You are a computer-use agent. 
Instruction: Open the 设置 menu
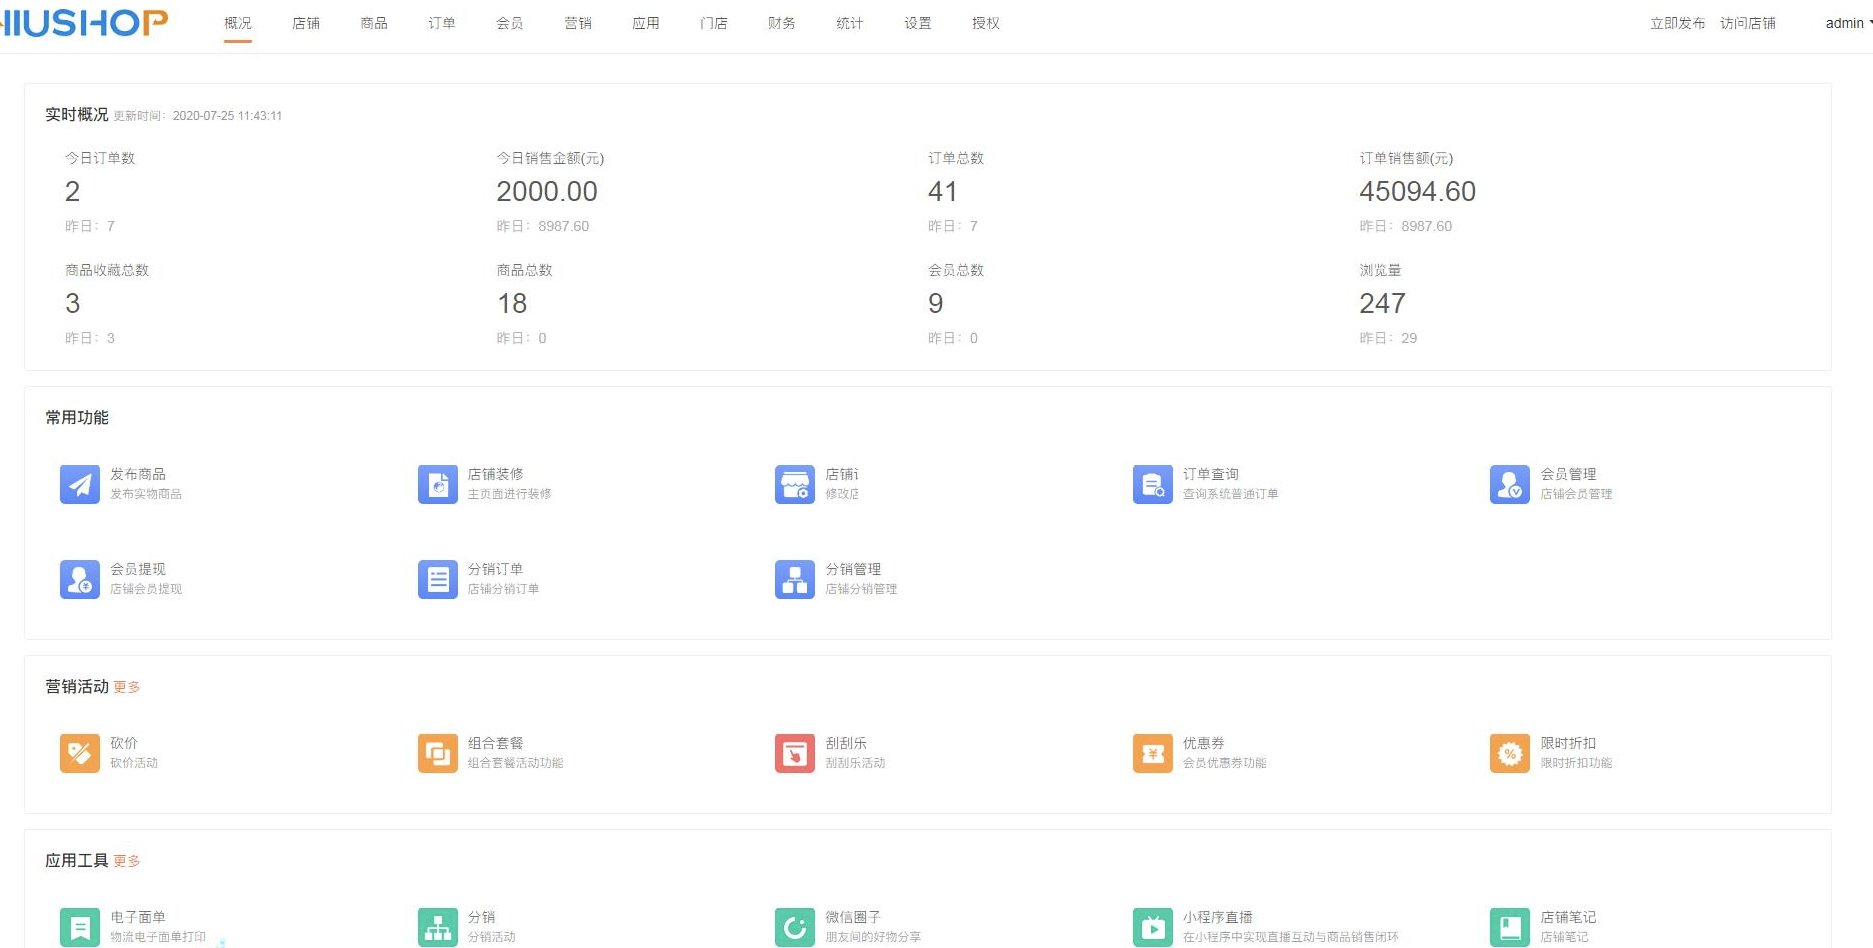tap(918, 23)
